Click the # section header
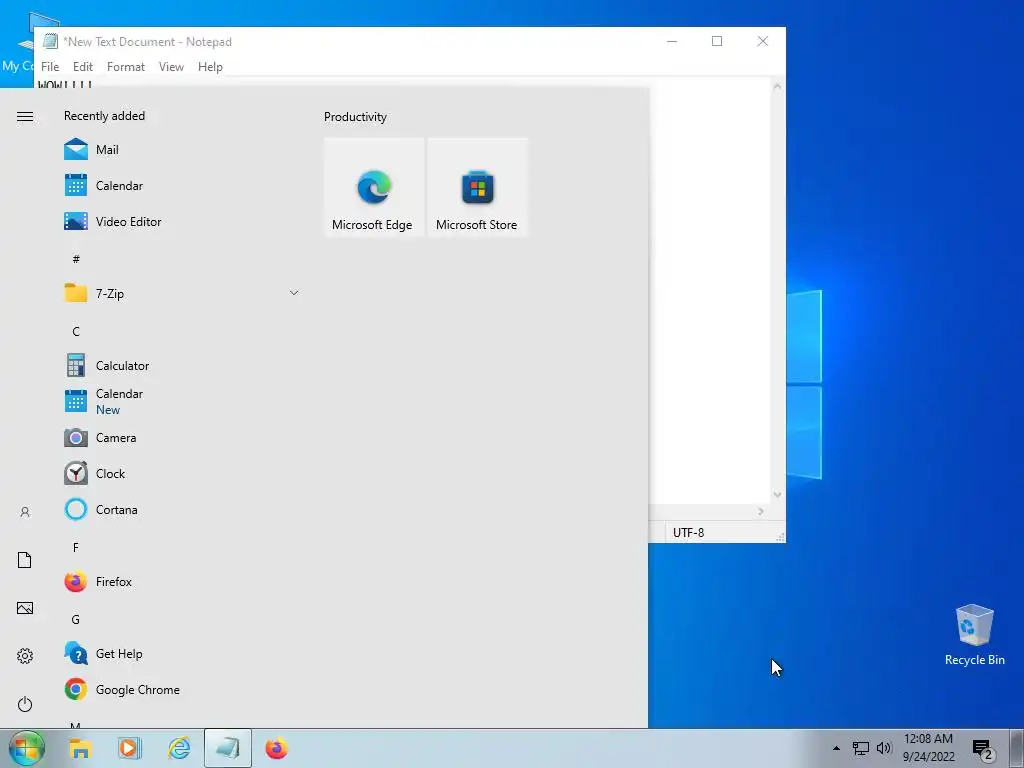Image resolution: width=1024 pixels, height=768 pixels. click(76, 259)
